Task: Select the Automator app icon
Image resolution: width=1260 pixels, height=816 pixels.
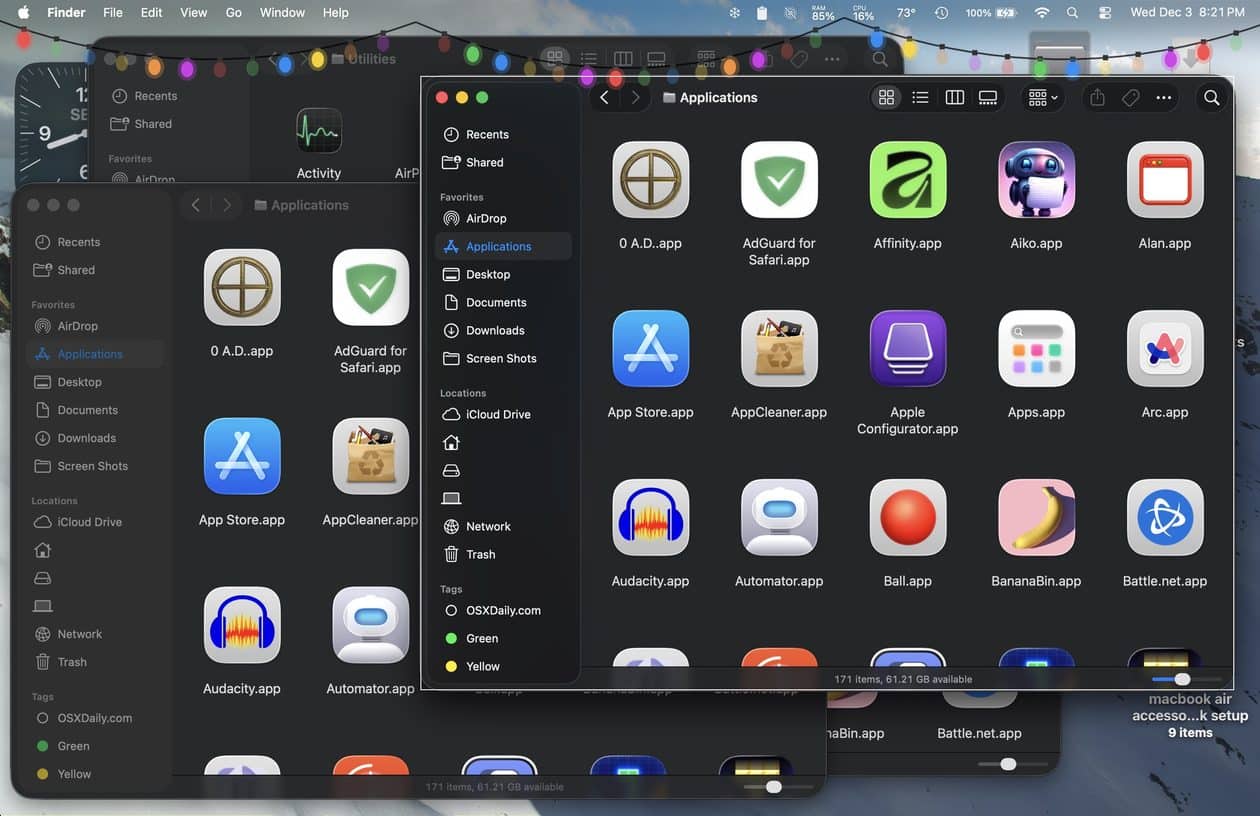Action: coord(778,517)
